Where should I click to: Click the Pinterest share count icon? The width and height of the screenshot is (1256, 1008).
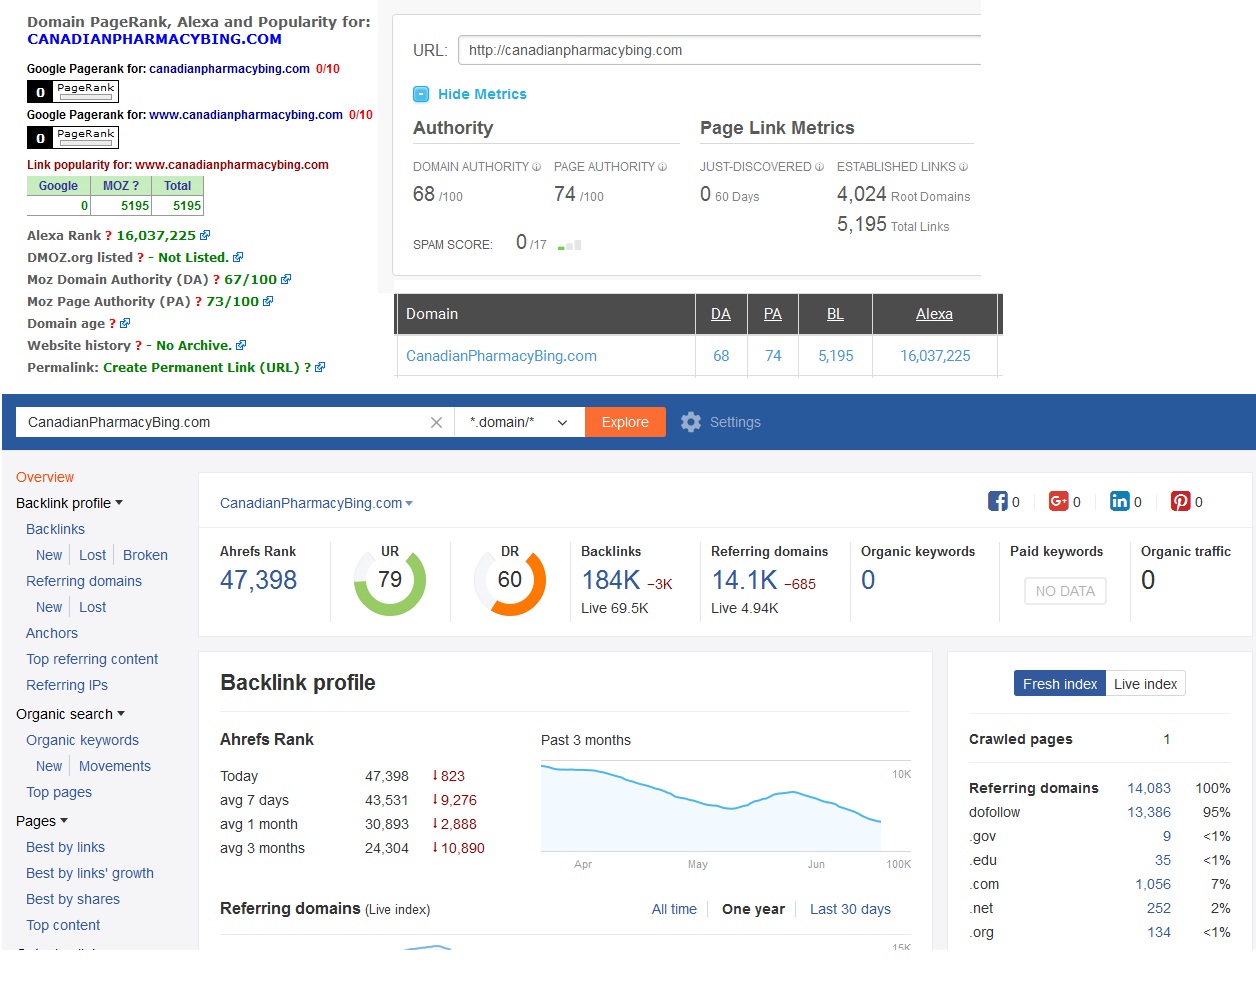[x=1180, y=502]
